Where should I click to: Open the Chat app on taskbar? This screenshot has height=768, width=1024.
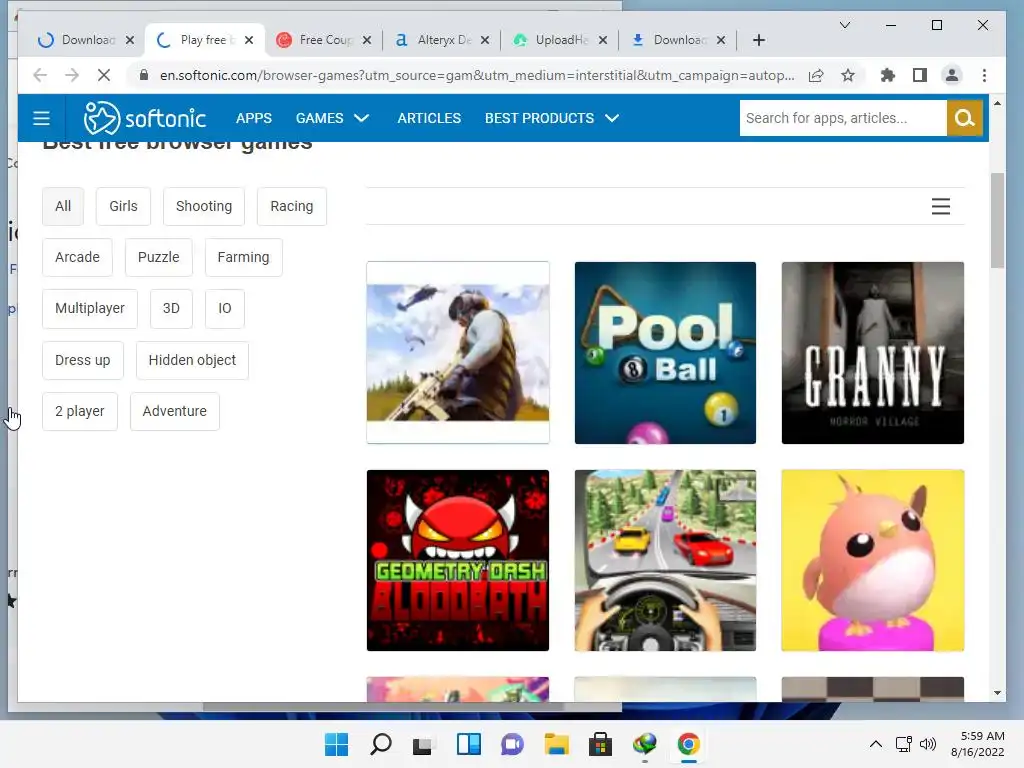(512, 744)
